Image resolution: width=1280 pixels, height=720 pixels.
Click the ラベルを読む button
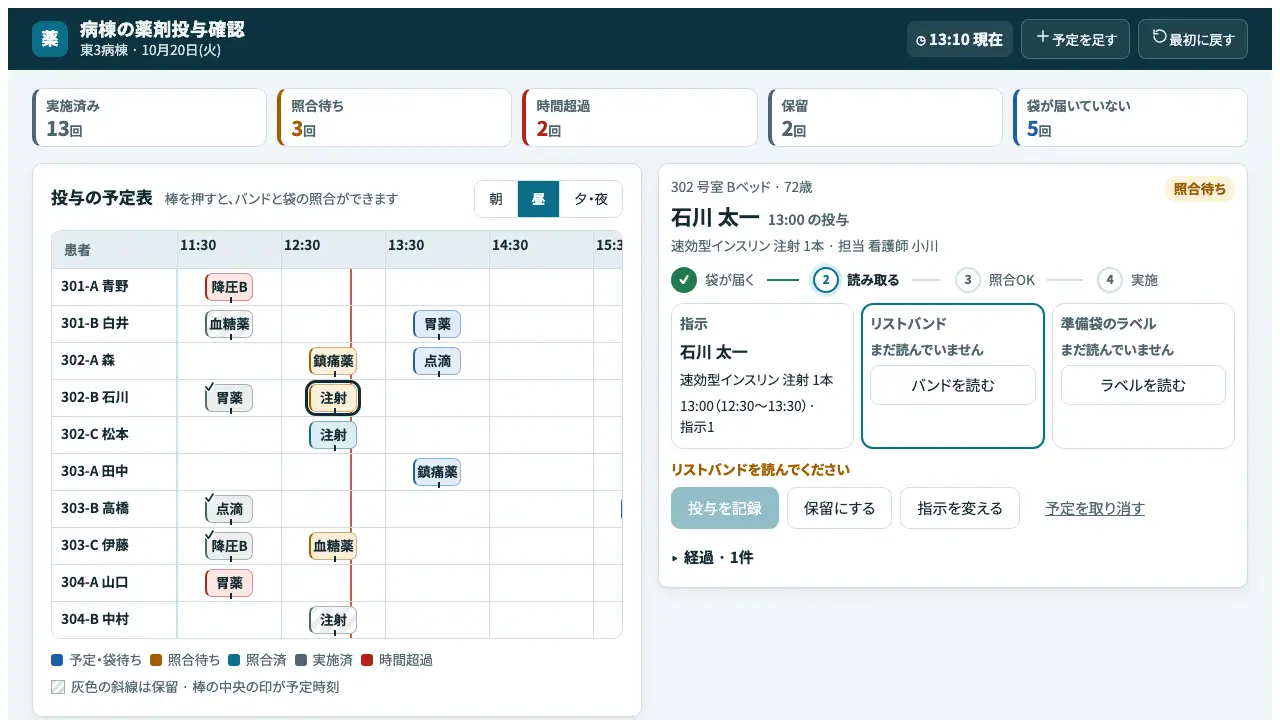click(1143, 385)
